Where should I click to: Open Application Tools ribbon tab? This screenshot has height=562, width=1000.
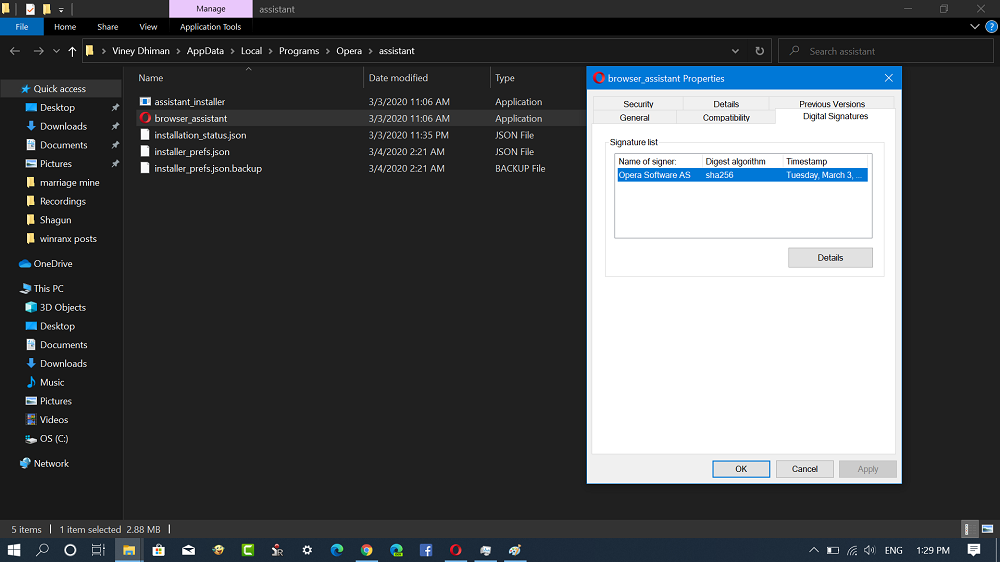pyautogui.click(x=210, y=27)
